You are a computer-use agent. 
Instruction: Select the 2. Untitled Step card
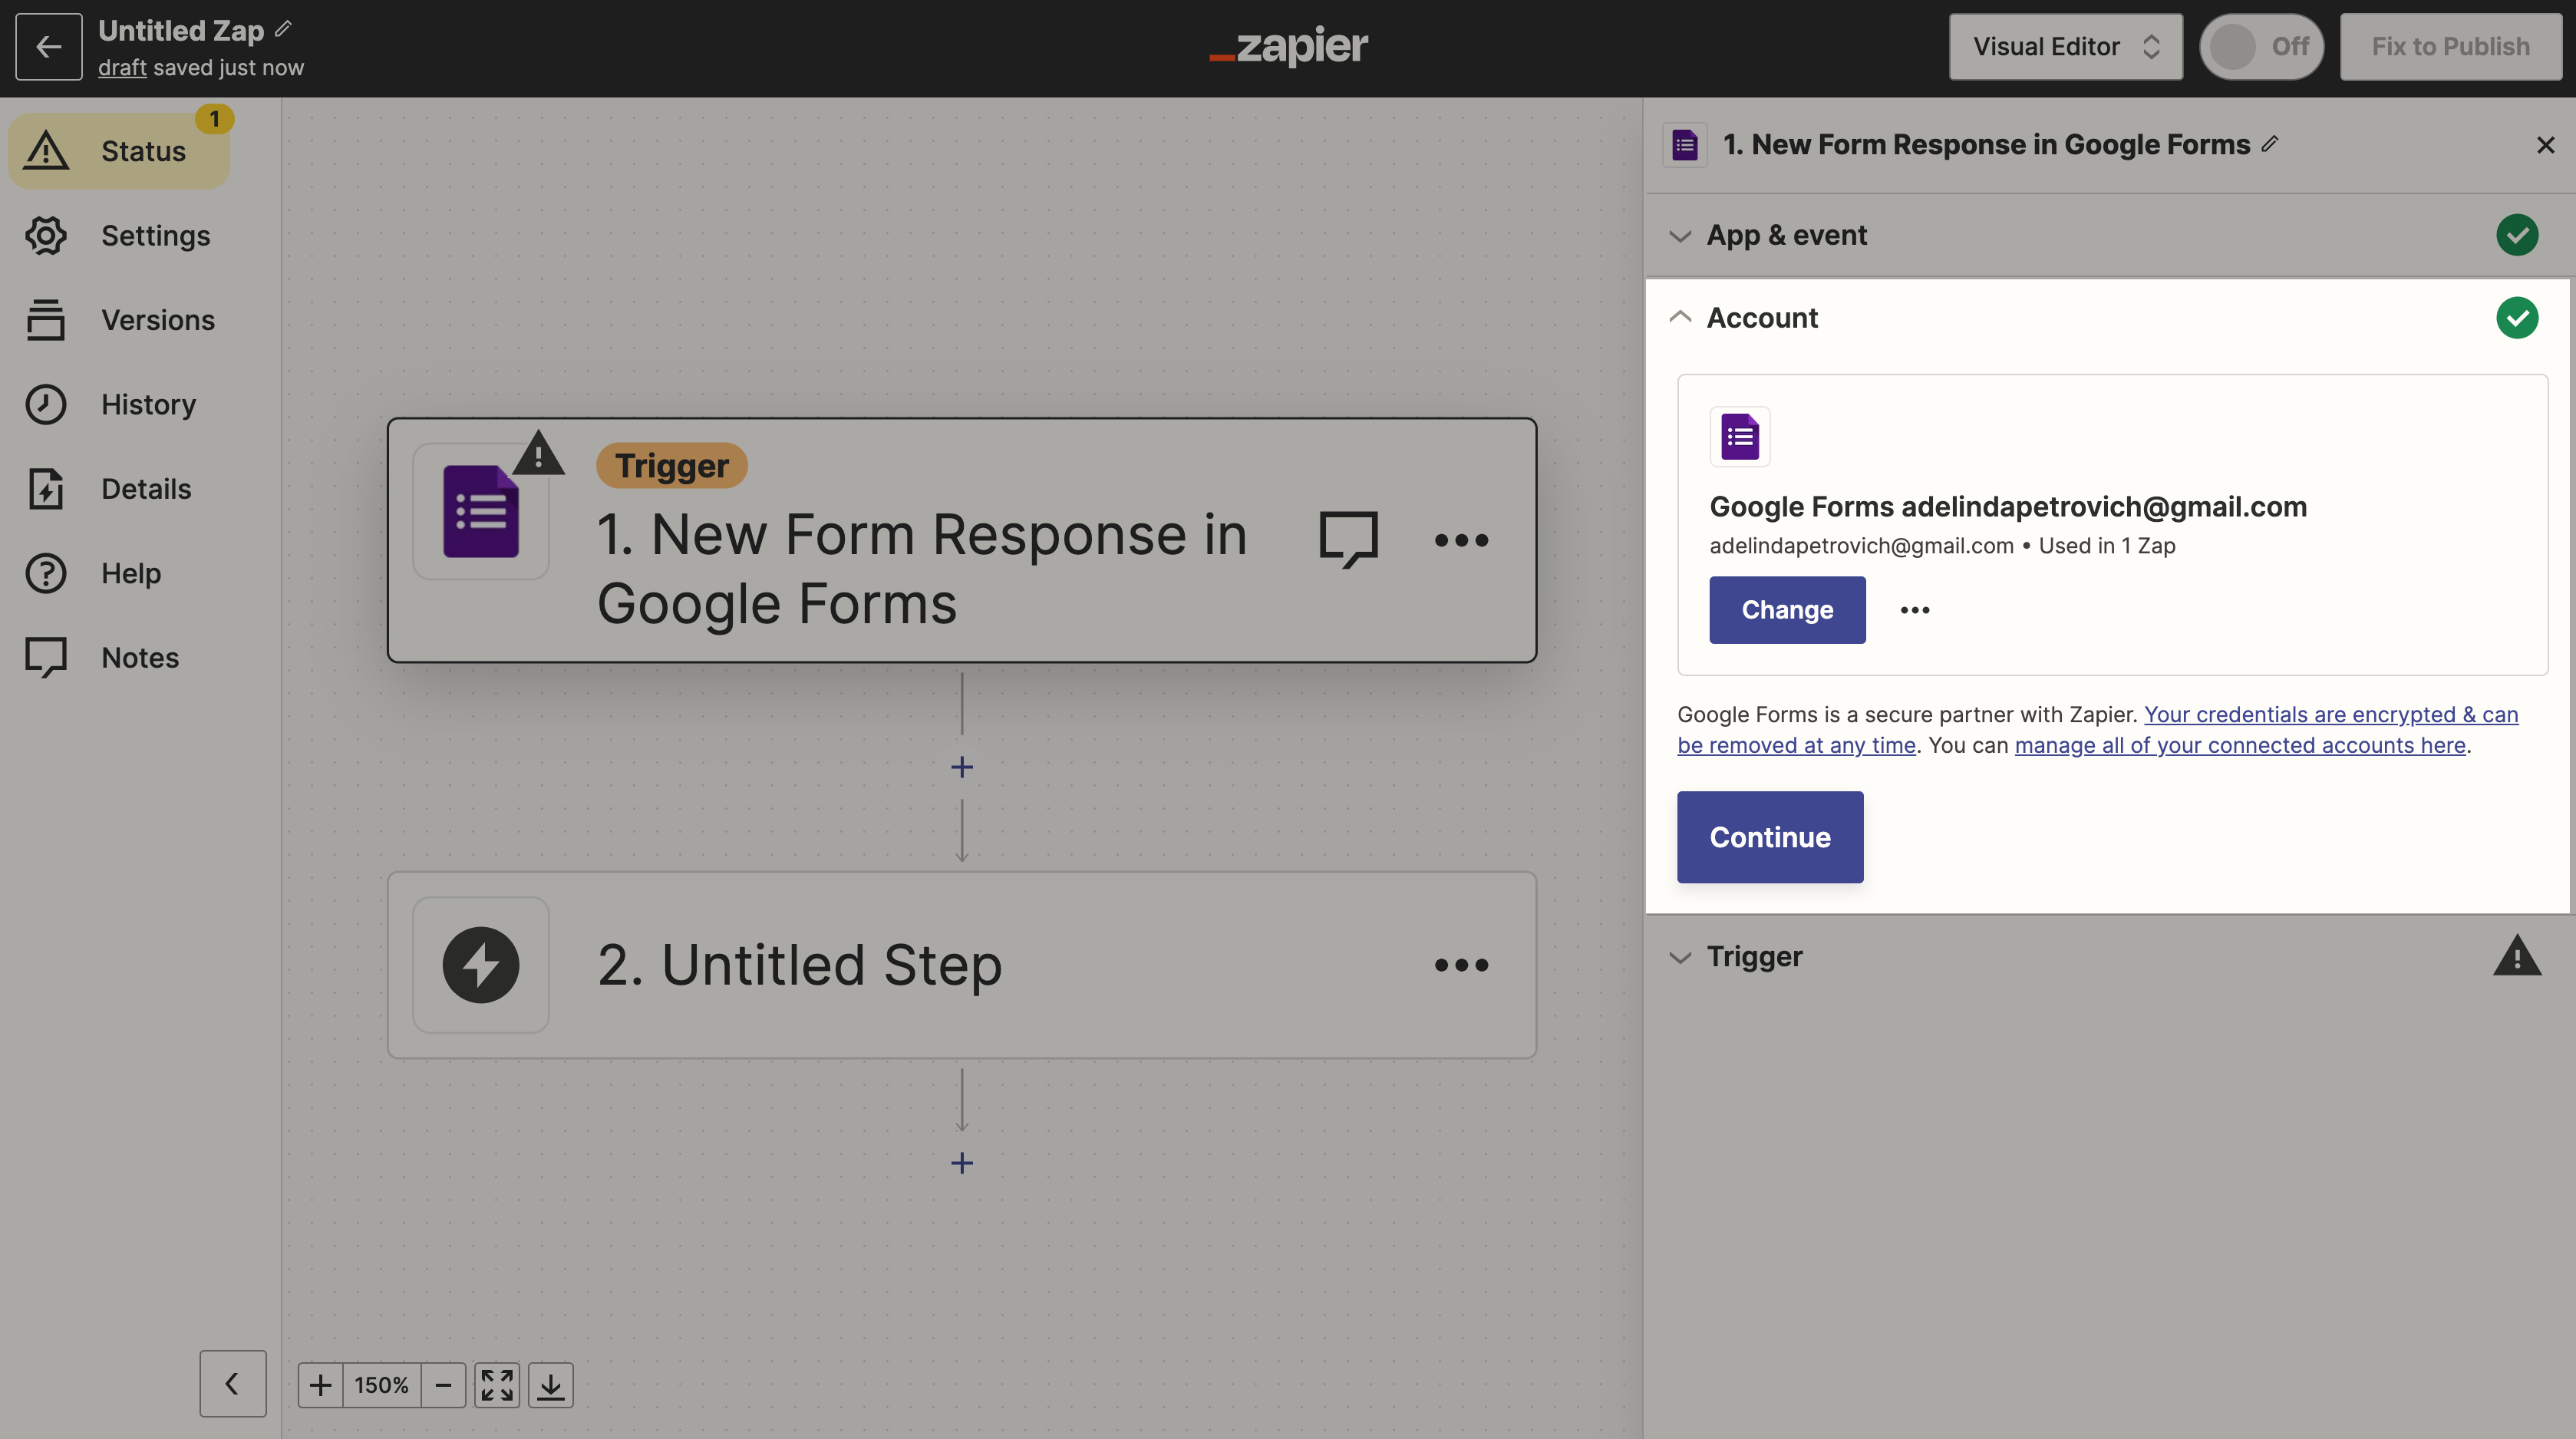point(962,965)
